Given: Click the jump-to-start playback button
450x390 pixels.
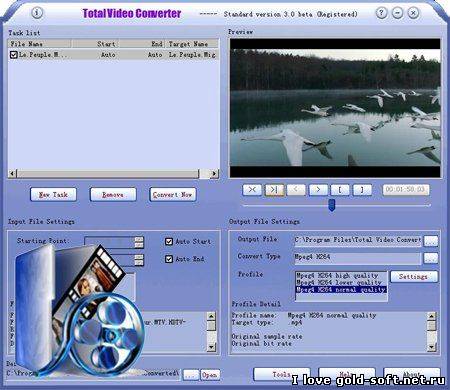Looking at the screenshot, I should (x=252, y=190).
